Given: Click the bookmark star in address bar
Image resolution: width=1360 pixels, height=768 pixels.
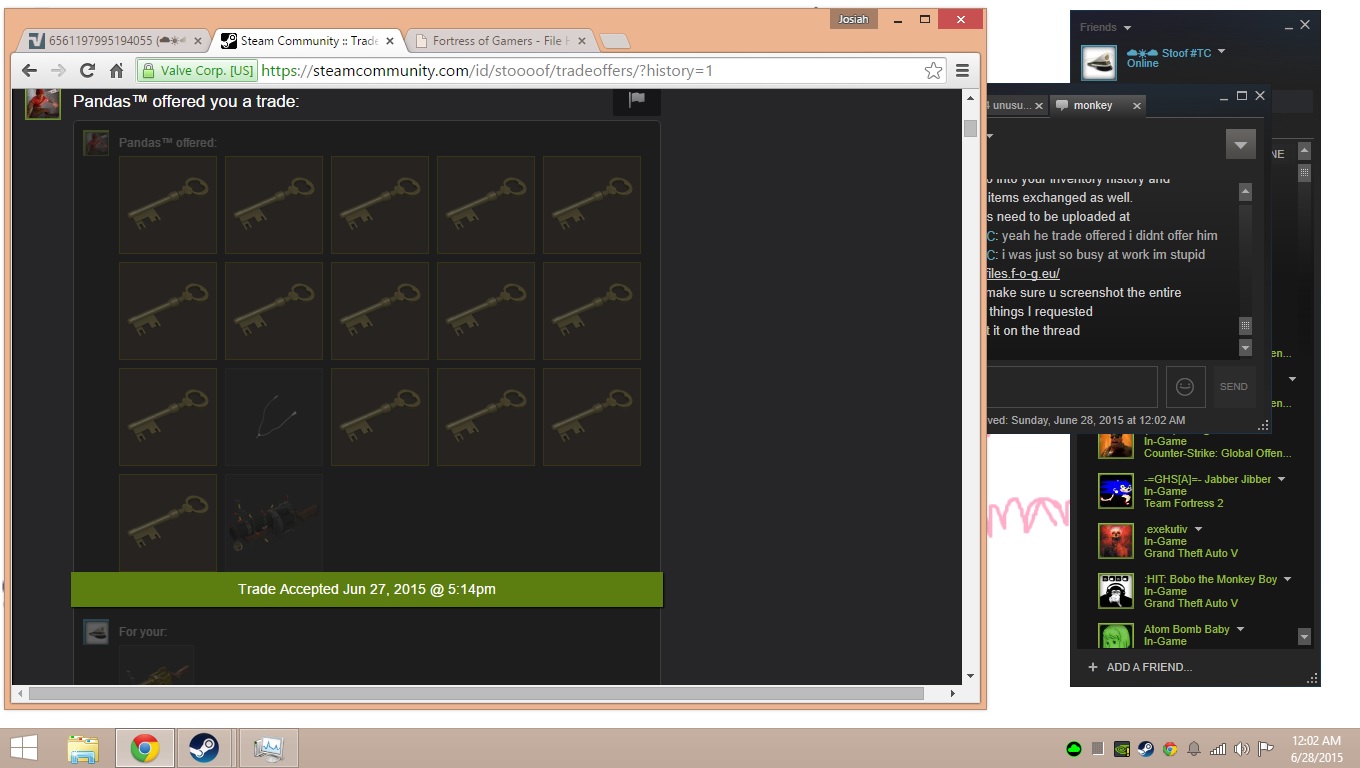Looking at the screenshot, I should pyautogui.click(x=933, y=70).
